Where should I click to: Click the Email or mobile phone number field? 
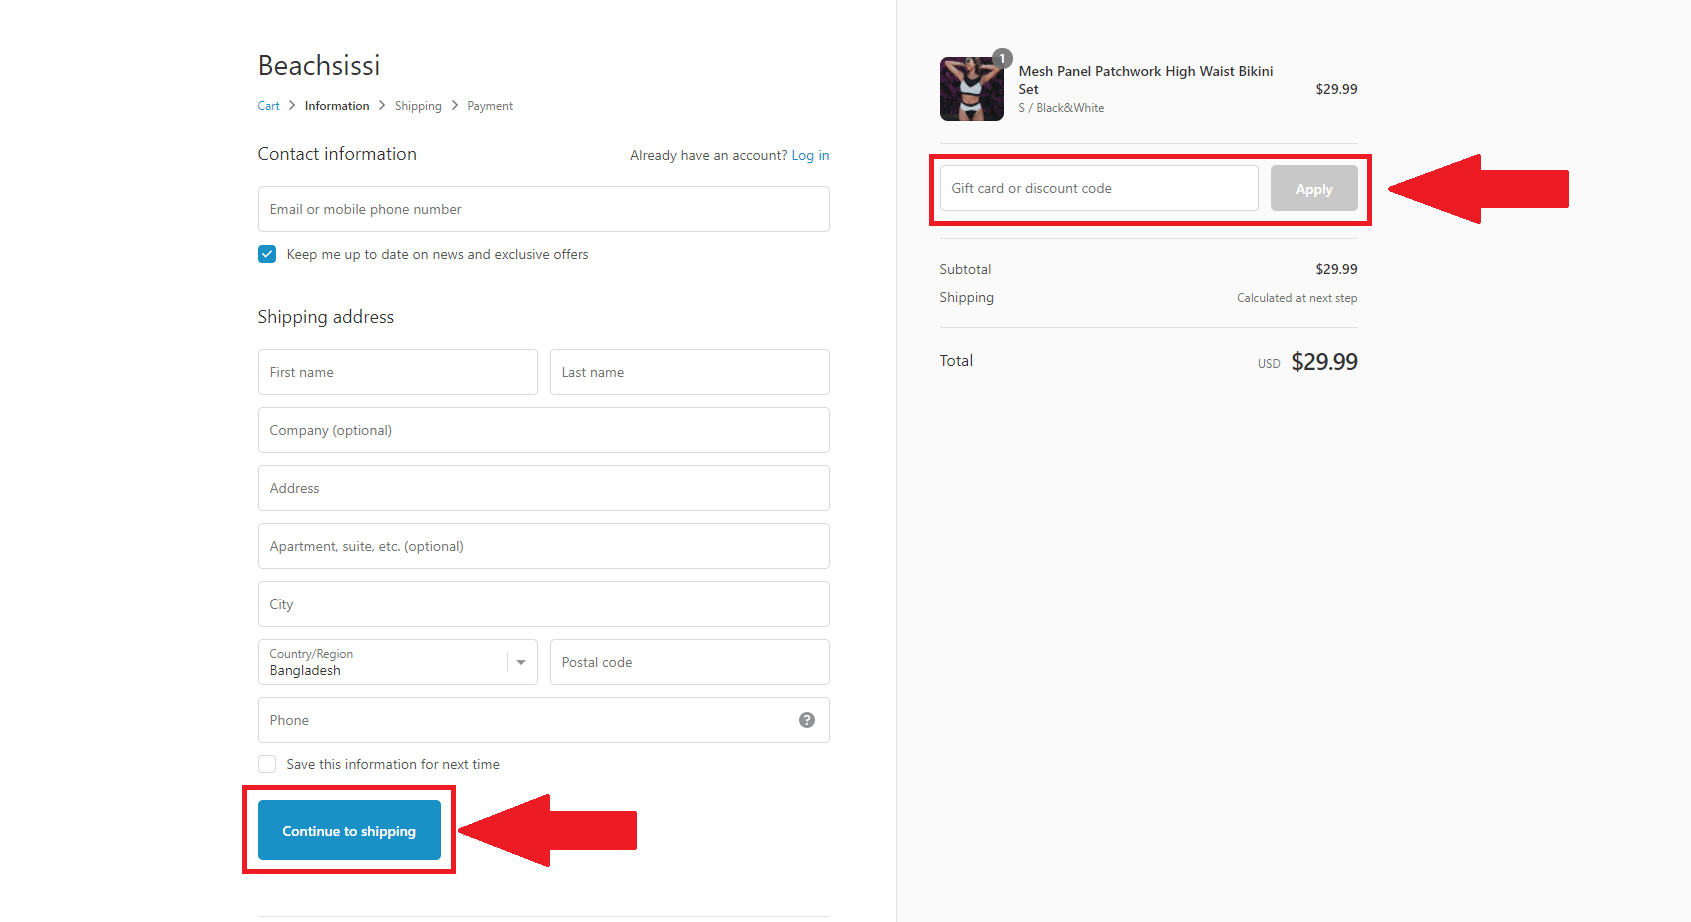[543, 209]
